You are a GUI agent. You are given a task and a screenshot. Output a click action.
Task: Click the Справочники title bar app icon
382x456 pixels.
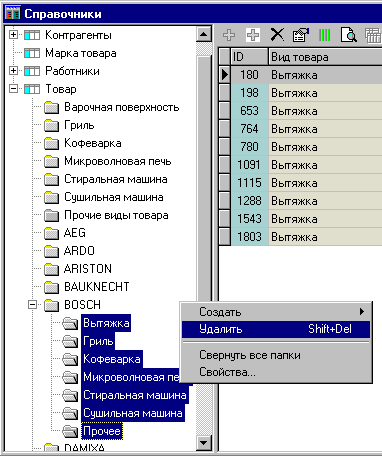click(x=13, y=14)
